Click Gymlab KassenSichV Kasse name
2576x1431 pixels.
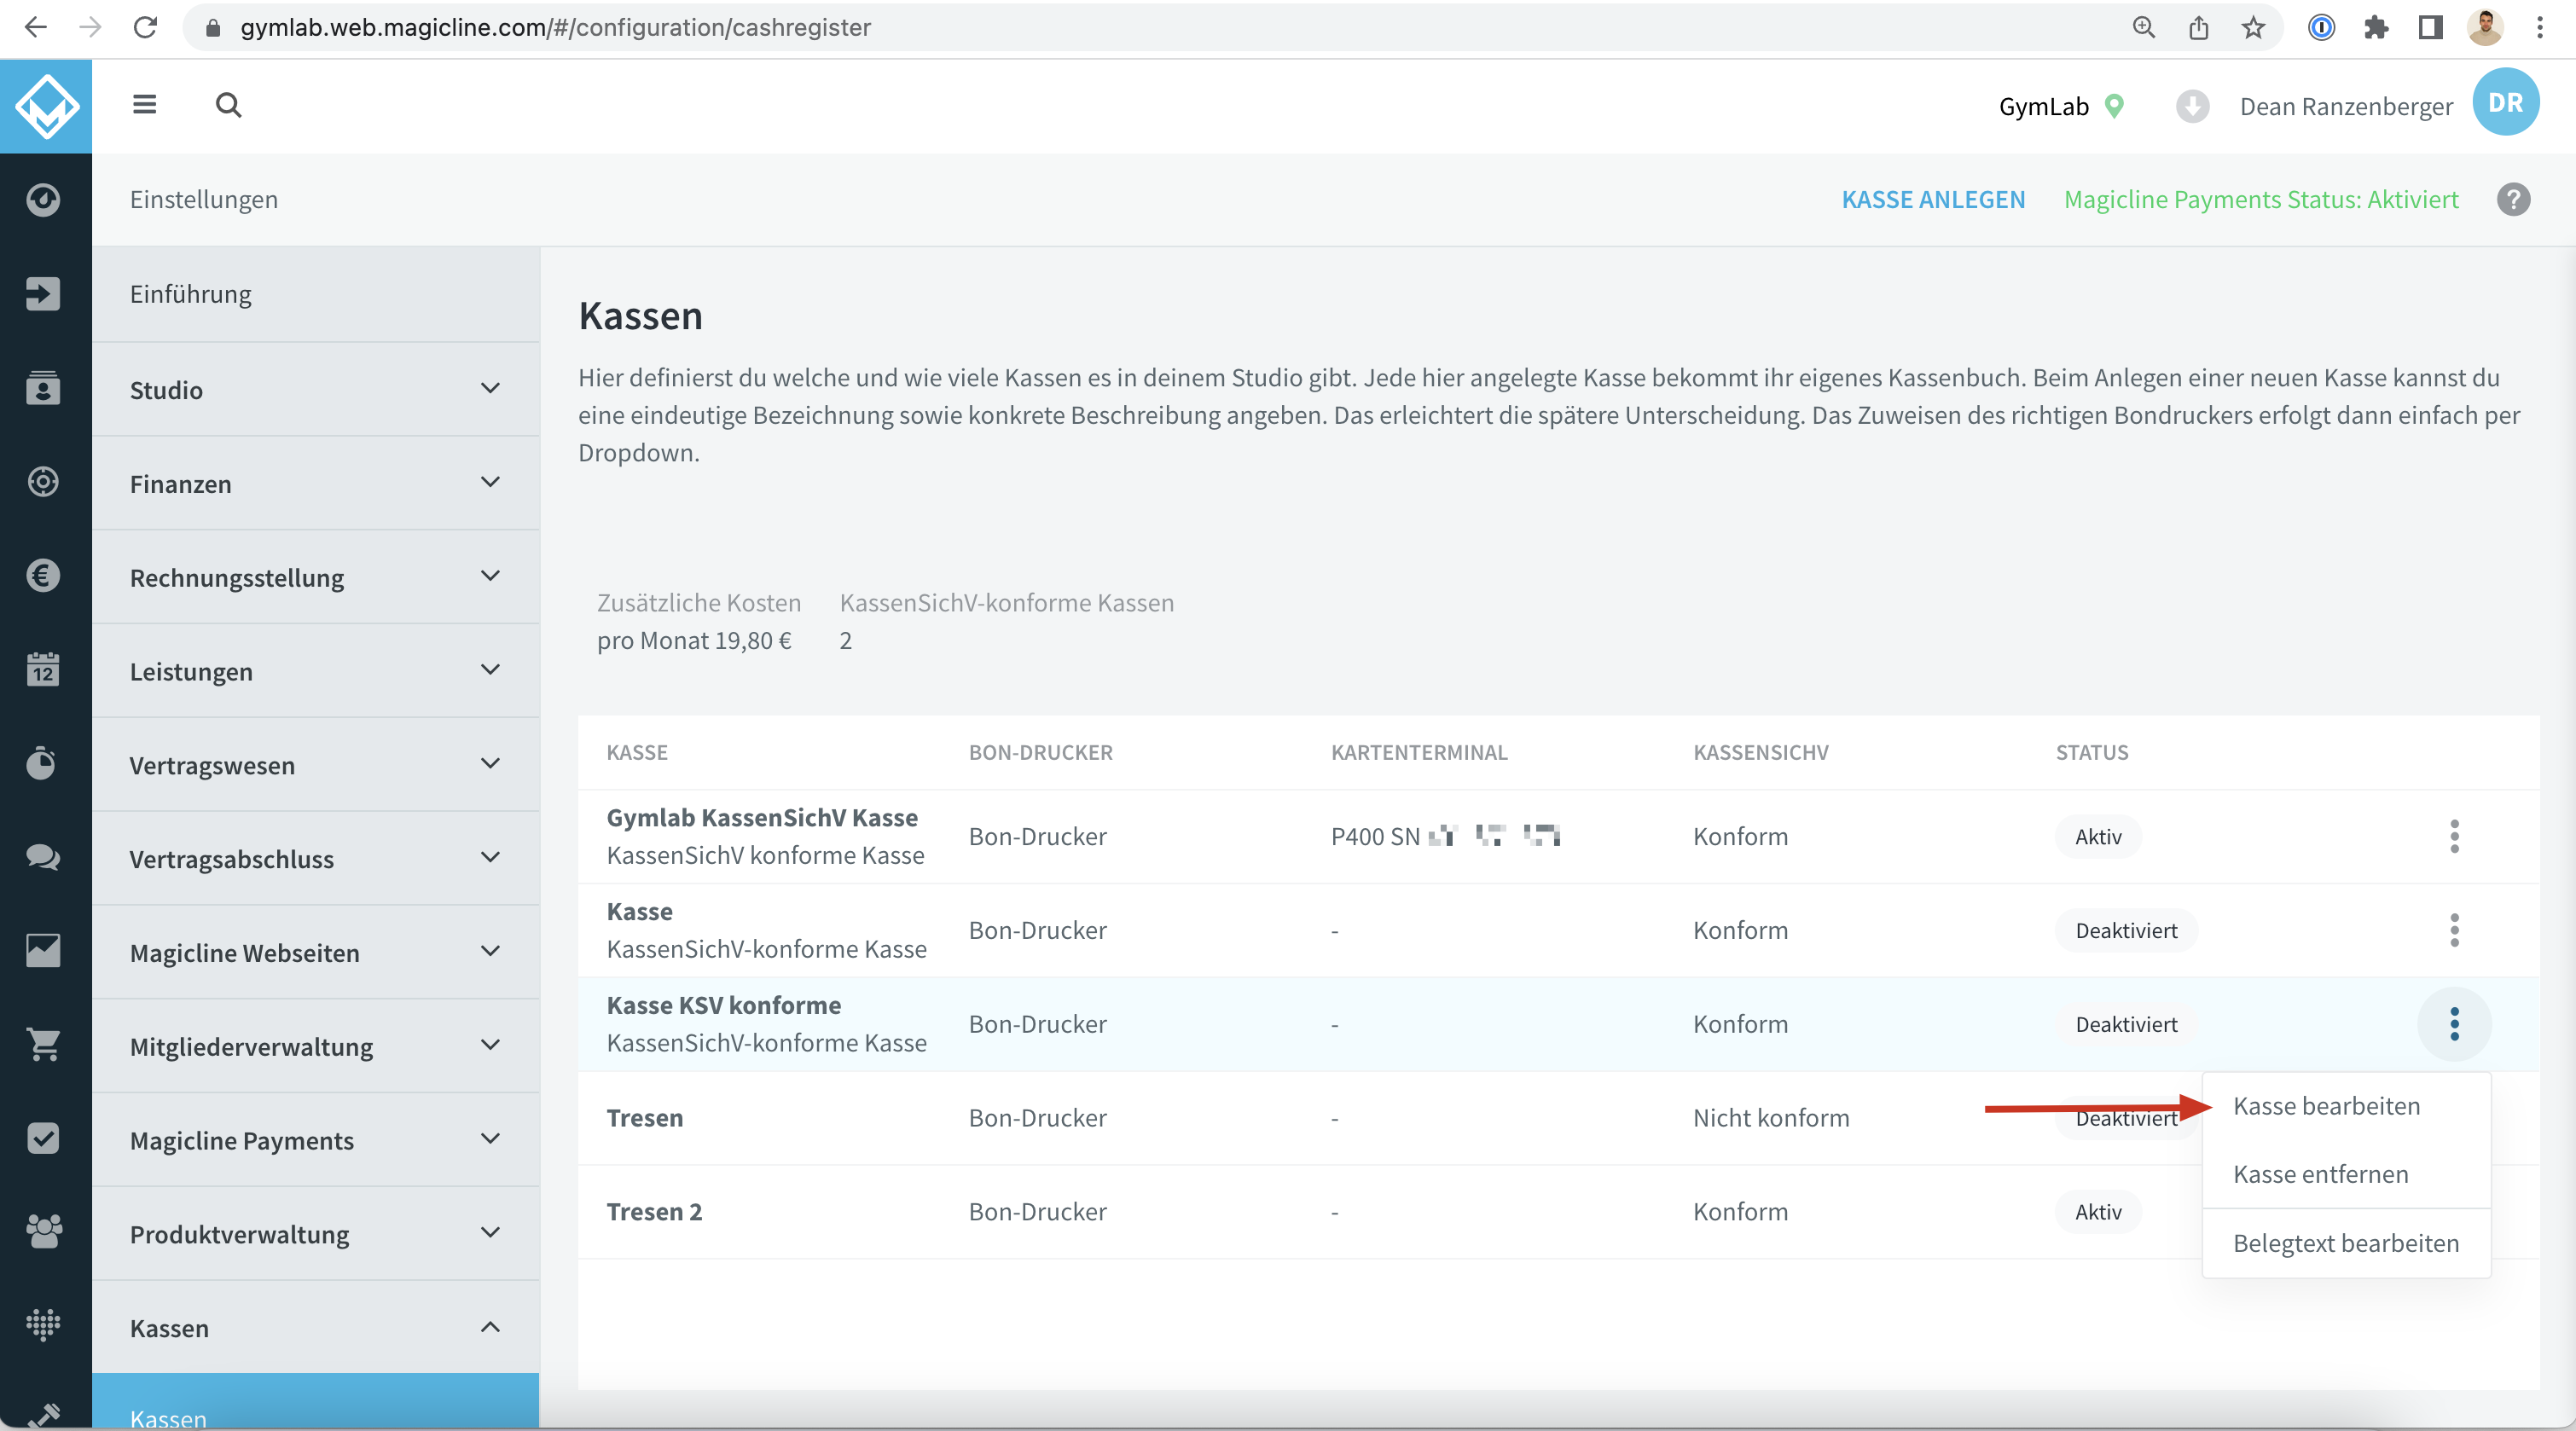(x=762, y=818)
